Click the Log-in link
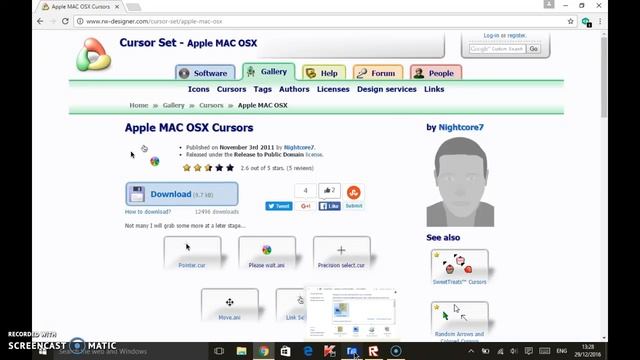The width and height of the screenshot is (640, 360). [x=491, y=36]
